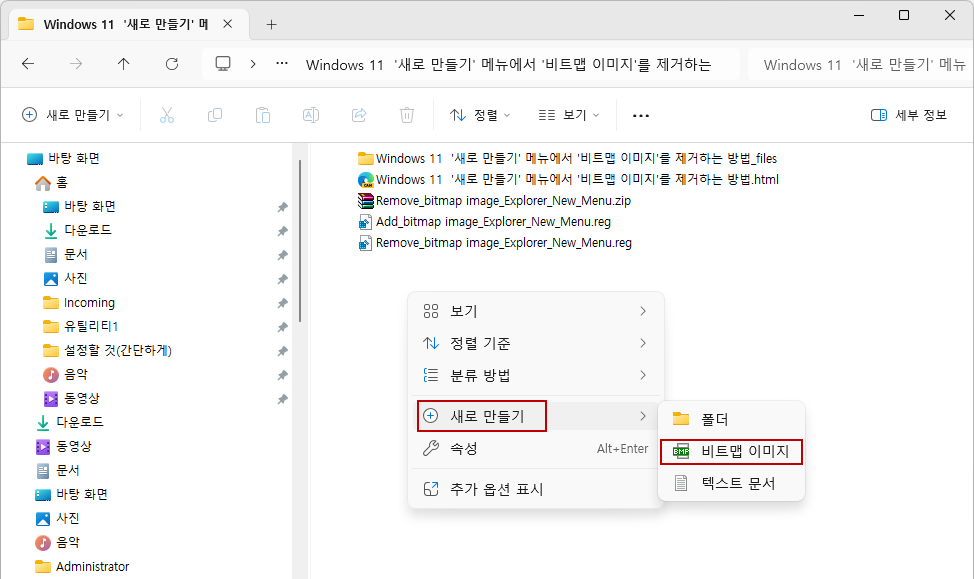This screenshot has height=579, width=974.
Task: Open top-level 바탕 화면 above 홈
Action: coord(63,158)
